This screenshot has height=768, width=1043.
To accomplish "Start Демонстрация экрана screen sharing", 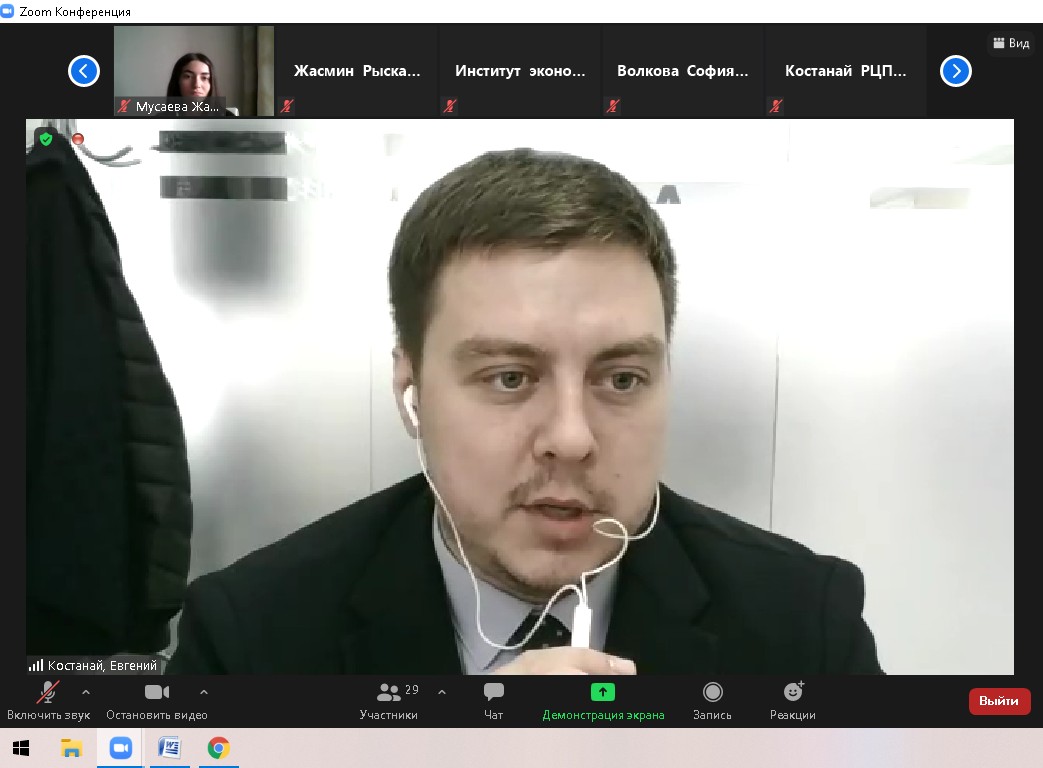I will 603,701.
